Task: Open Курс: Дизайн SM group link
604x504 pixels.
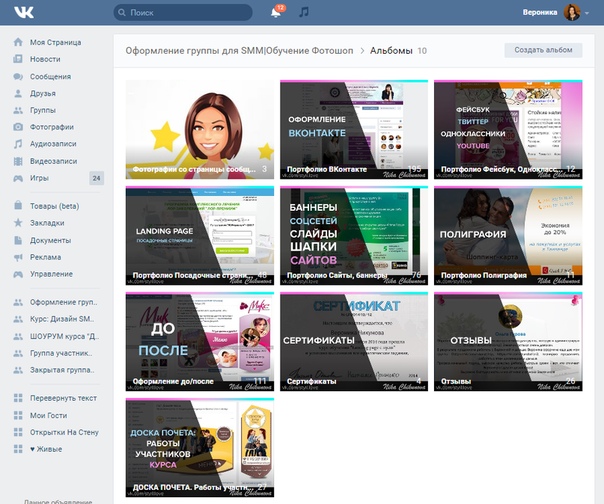Action: pyautogui.click(x=62, y=319)
